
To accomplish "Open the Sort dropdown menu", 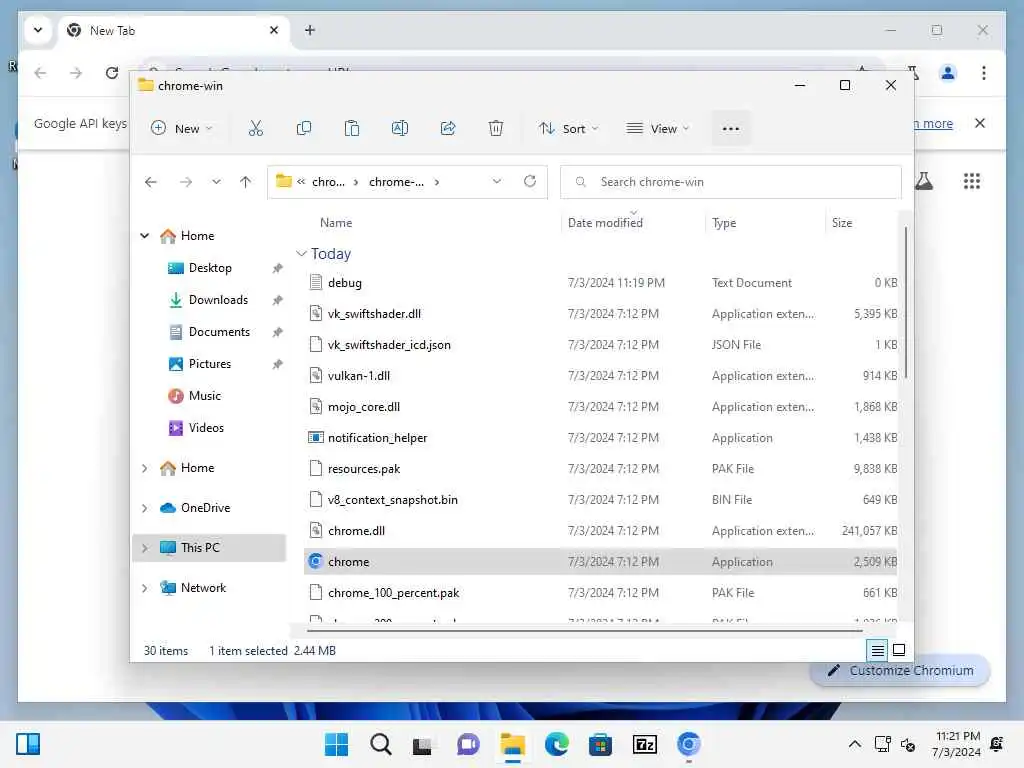I will click(568, 129).
